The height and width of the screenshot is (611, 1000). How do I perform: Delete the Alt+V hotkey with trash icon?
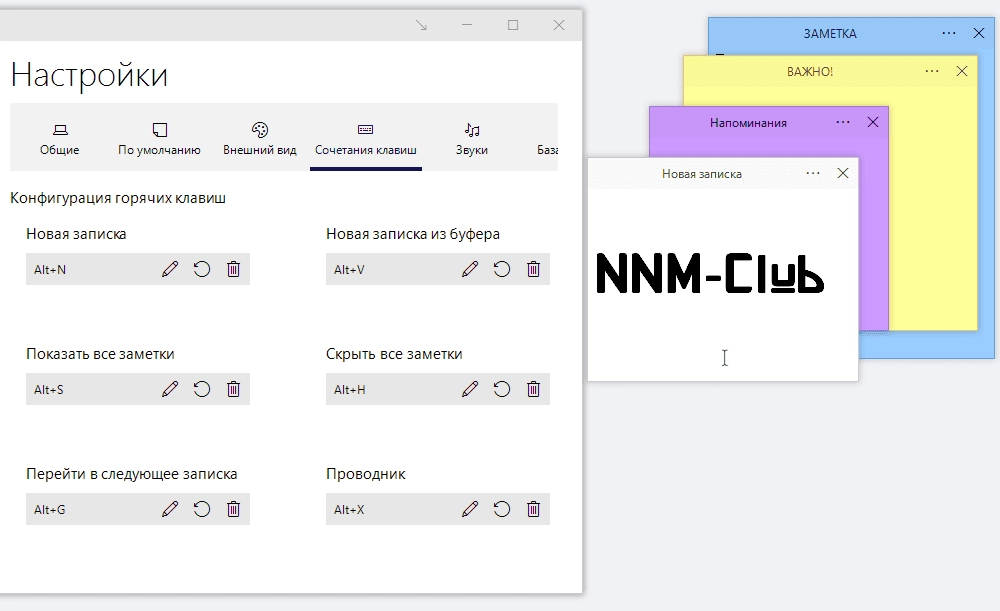click(x=534, y=269)
